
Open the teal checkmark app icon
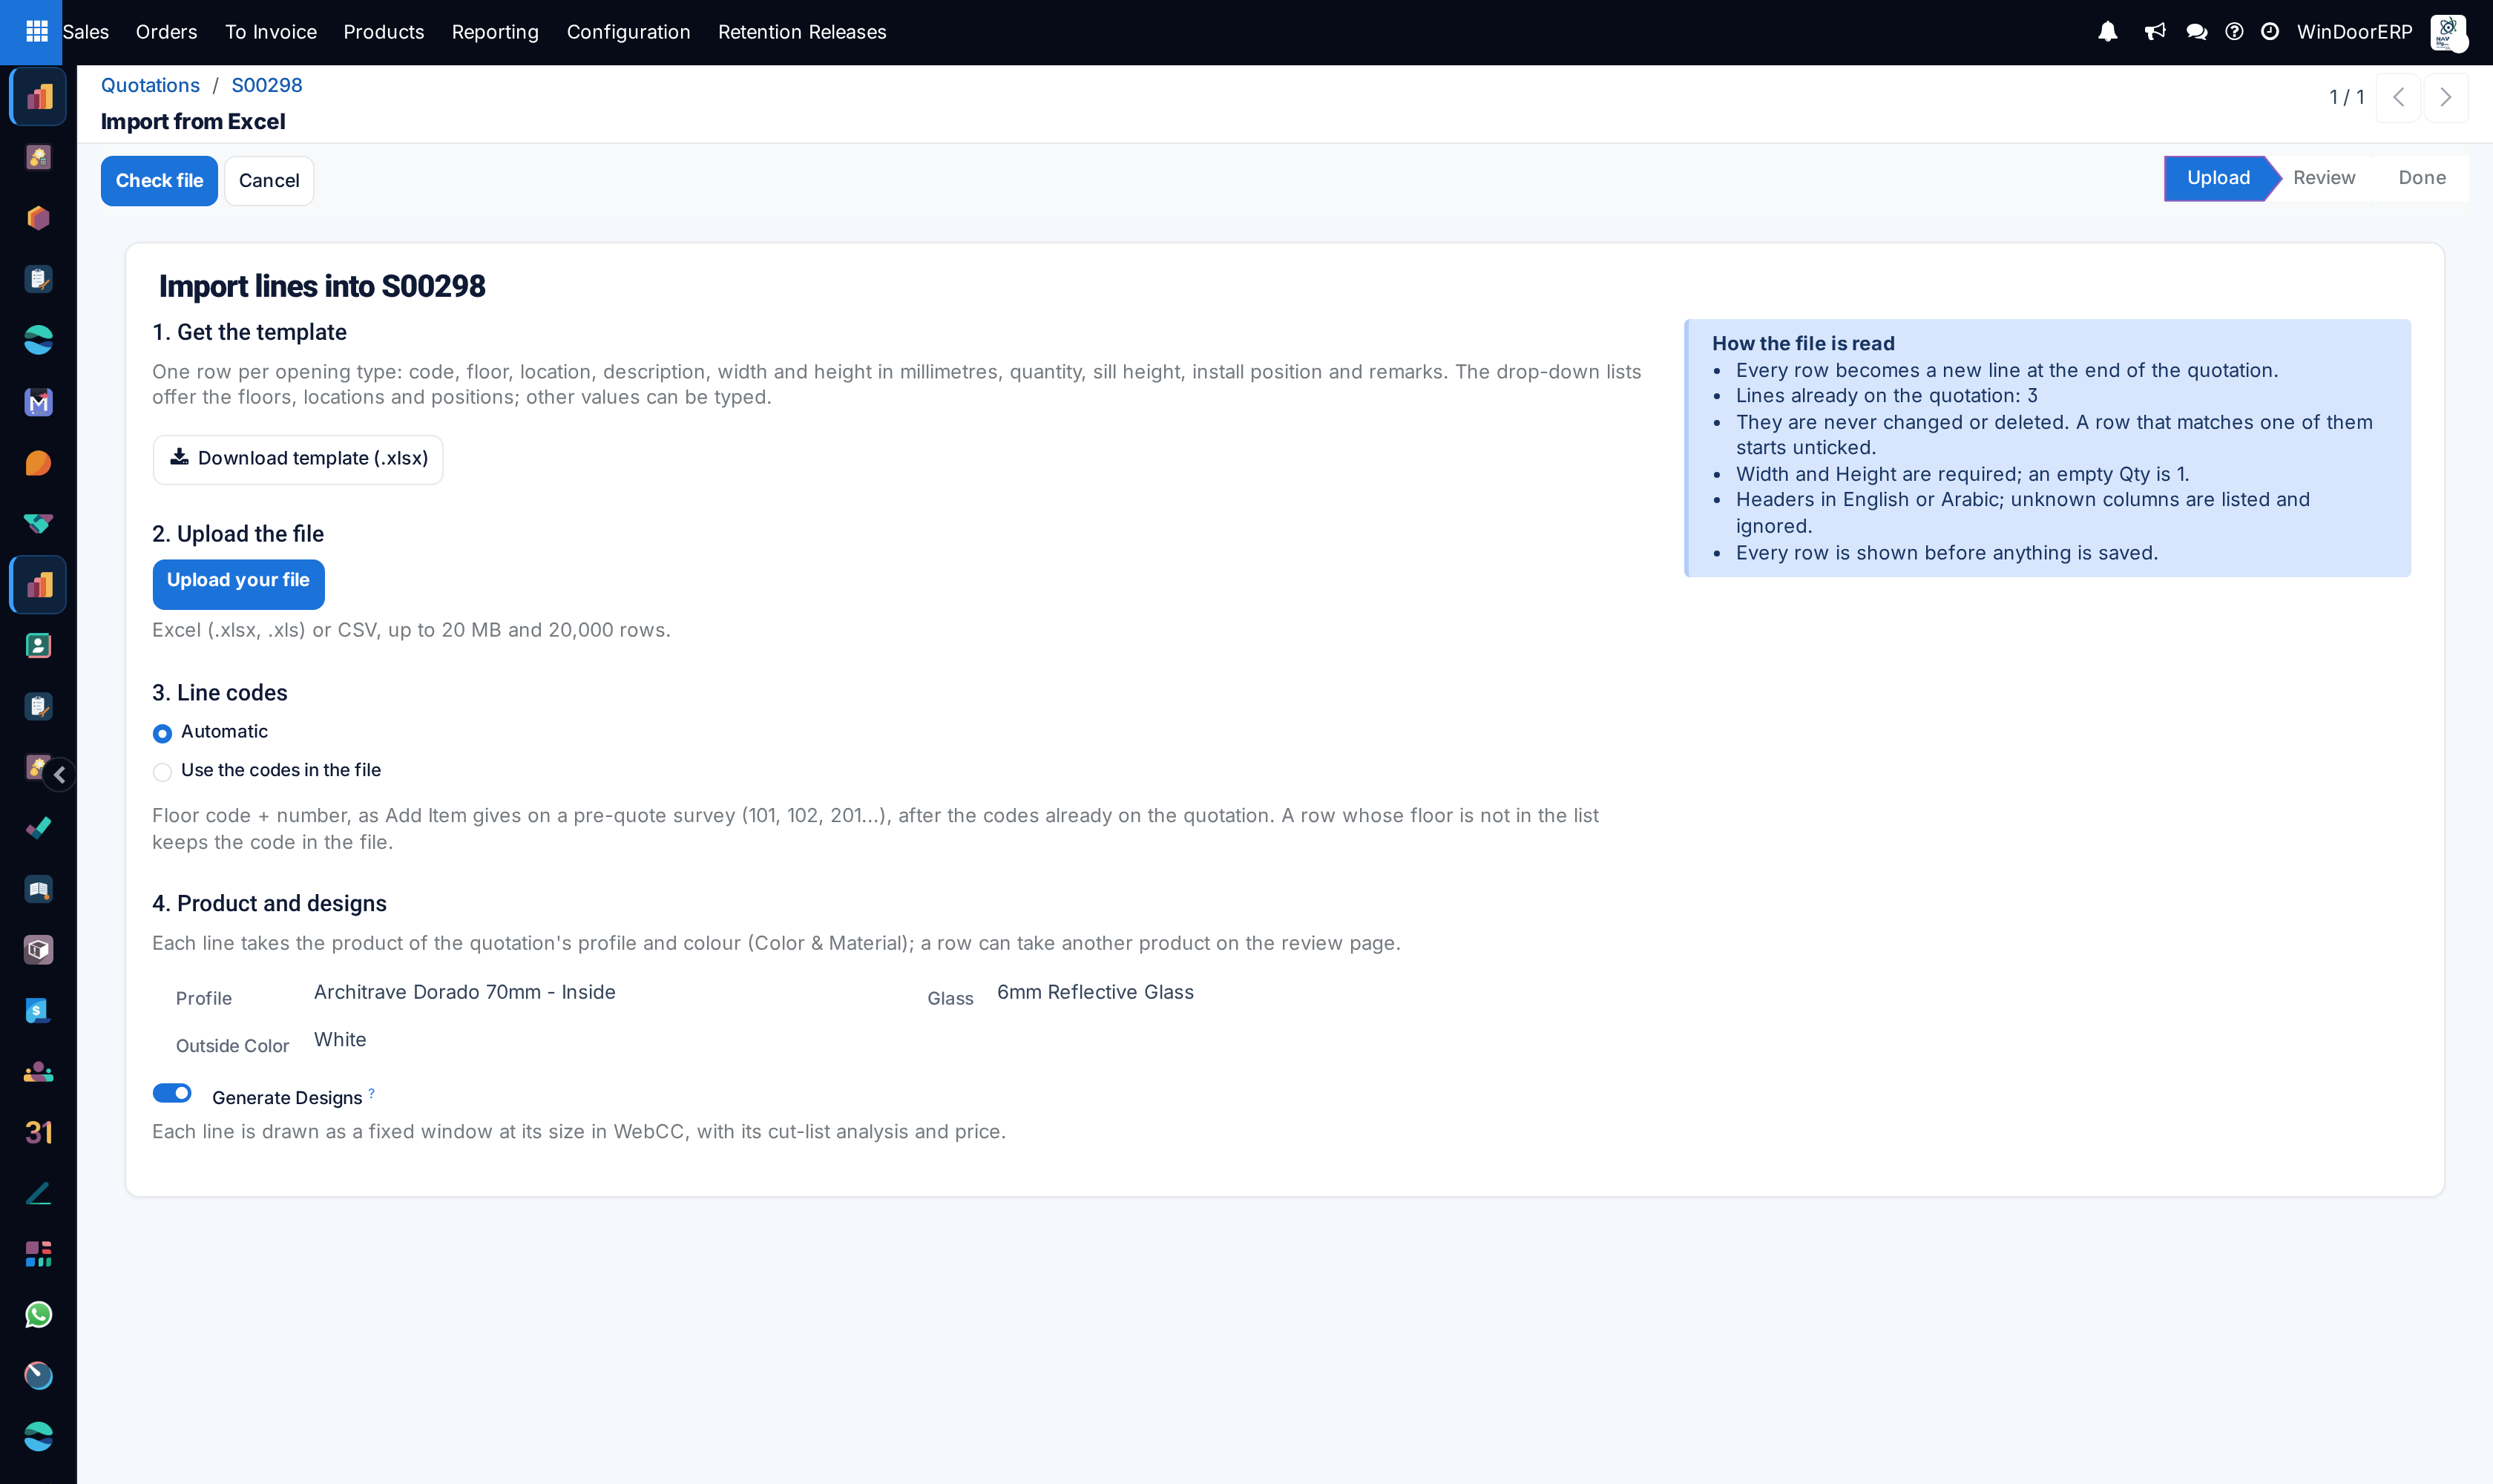pyautogui.click(x=38, y=828)
